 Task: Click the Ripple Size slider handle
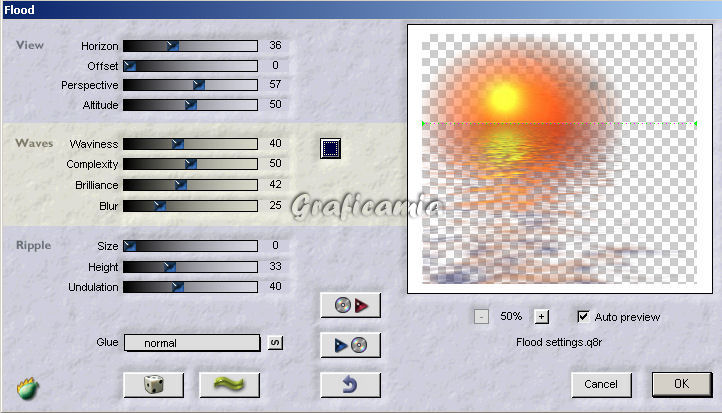coord(130,246)
